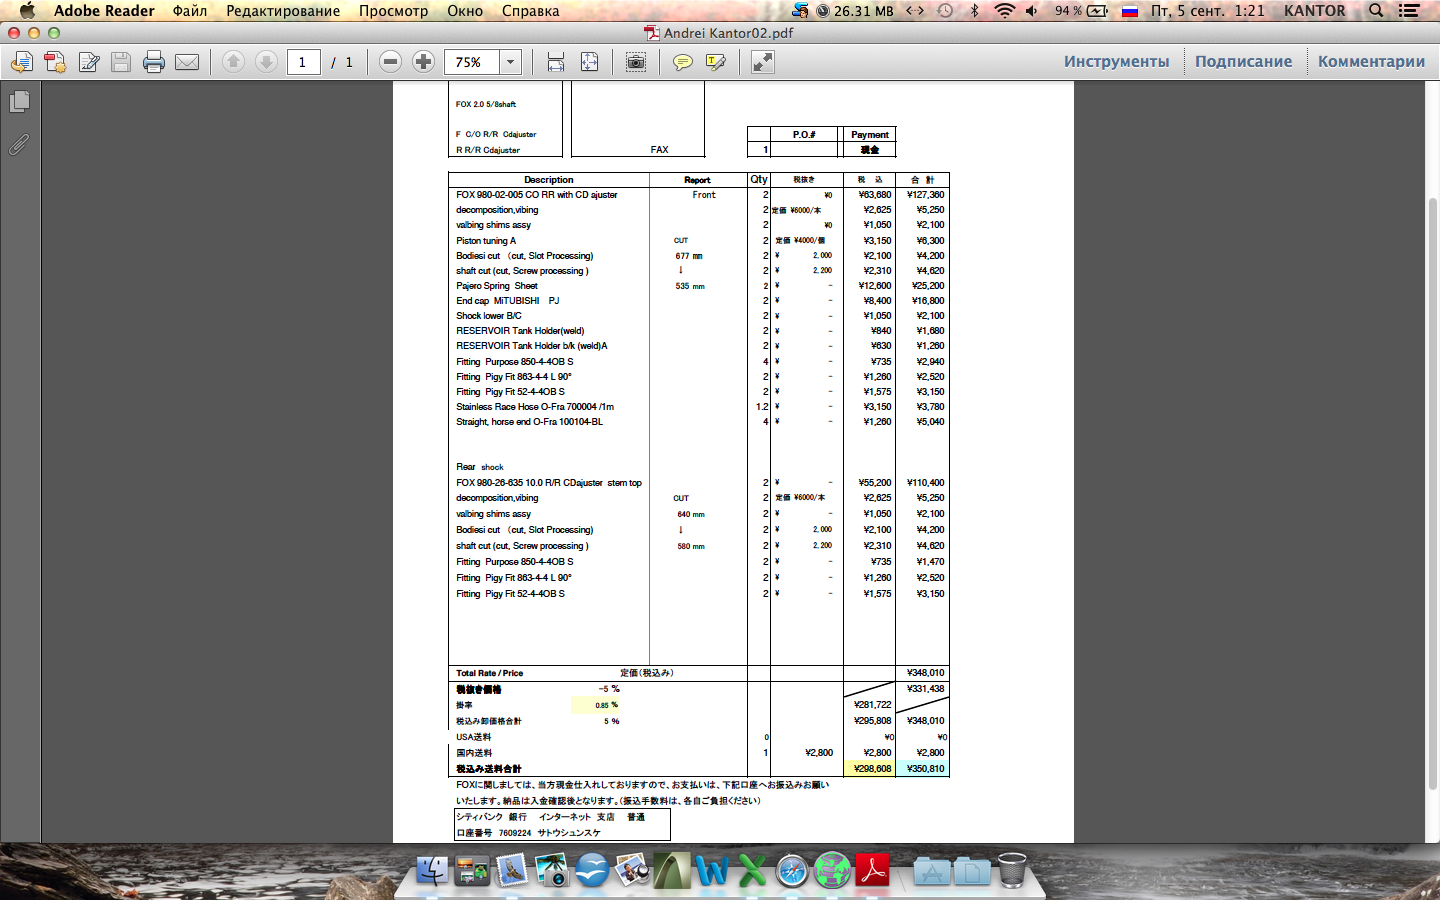
Task: Click the fit page width icon
Action: coord(556,62)
